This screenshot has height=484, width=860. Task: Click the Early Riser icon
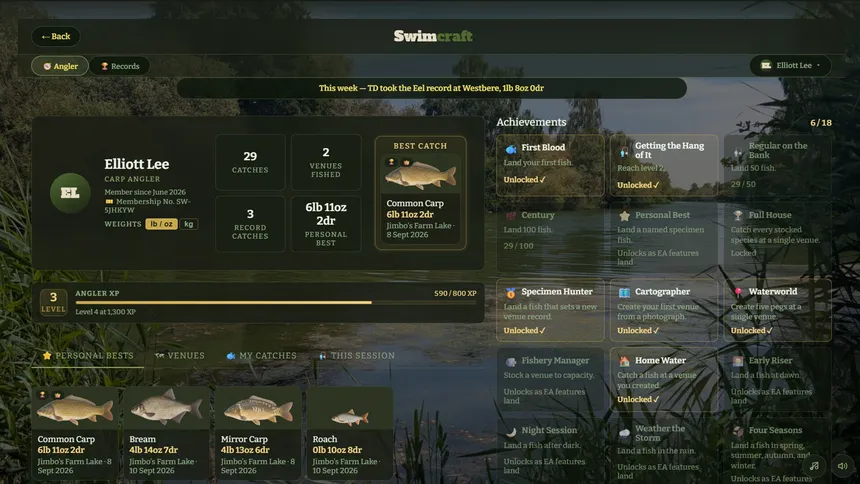coord(738,361)
